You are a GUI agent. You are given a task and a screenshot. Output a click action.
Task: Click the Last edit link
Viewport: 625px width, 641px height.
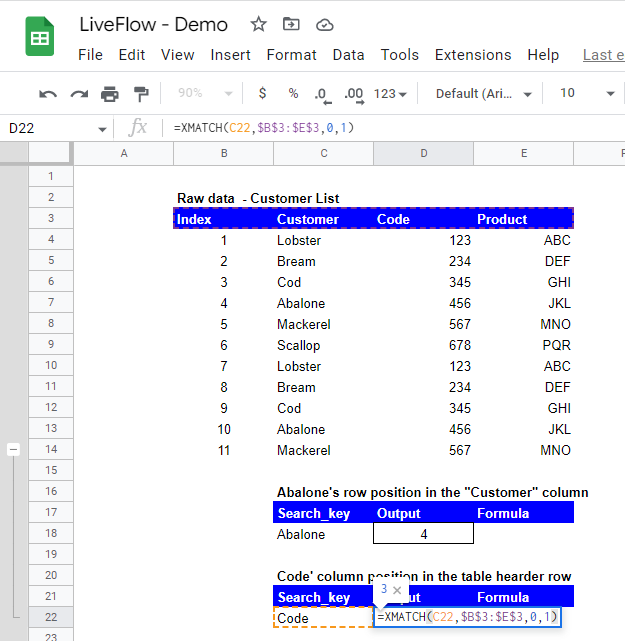click(604, 55)
